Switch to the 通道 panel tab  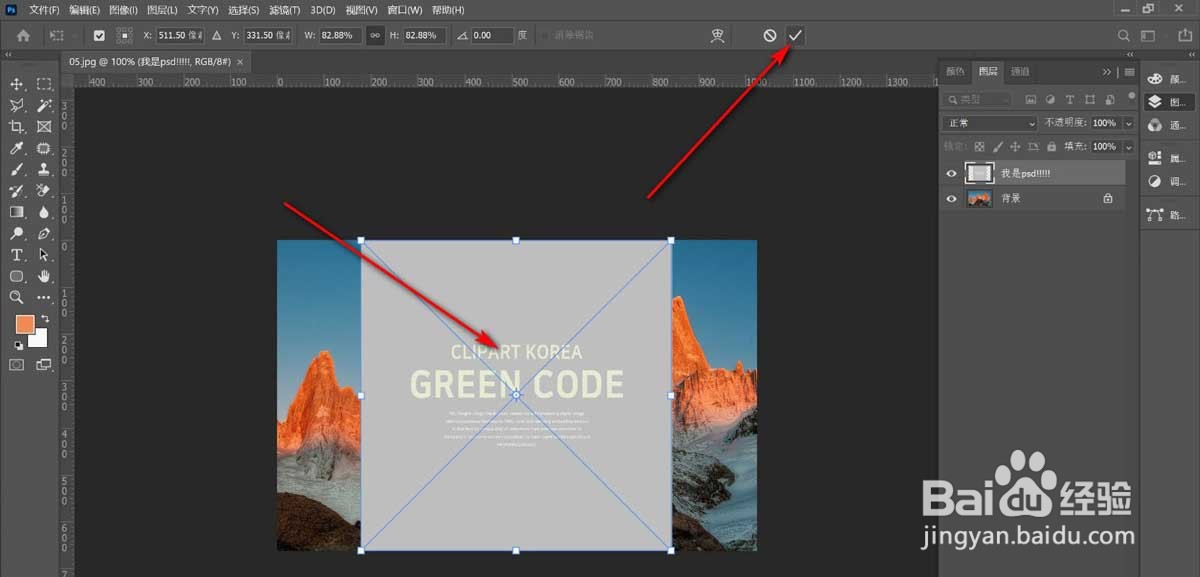1019,71
